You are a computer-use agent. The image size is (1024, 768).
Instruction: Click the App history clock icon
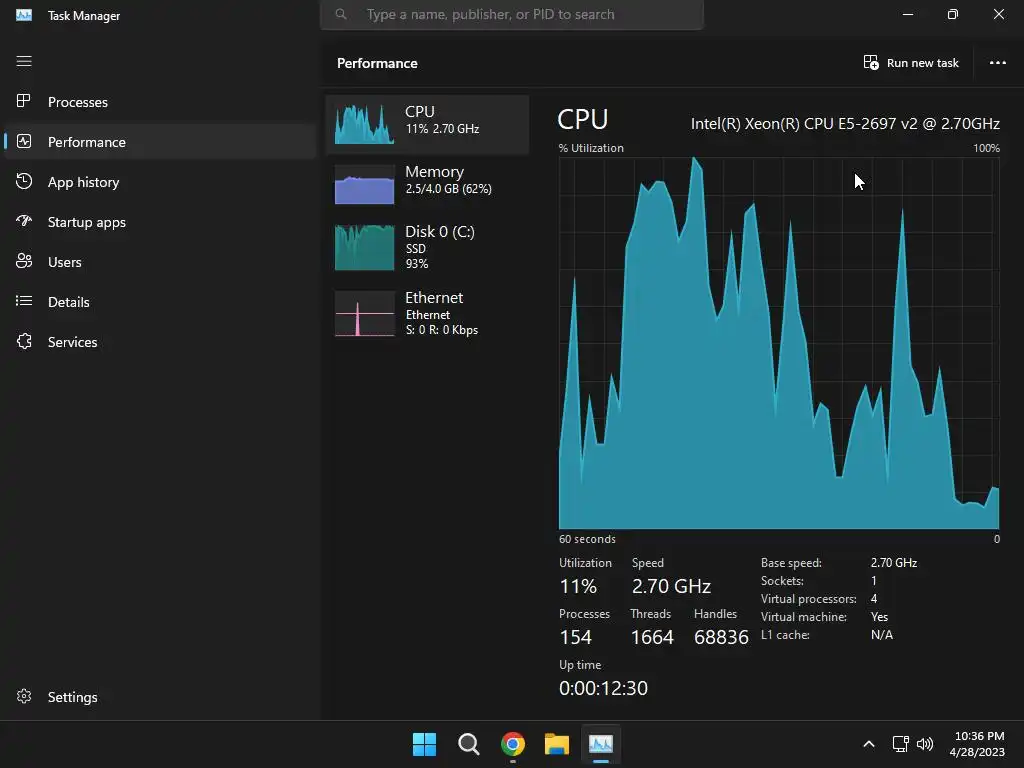24,182
